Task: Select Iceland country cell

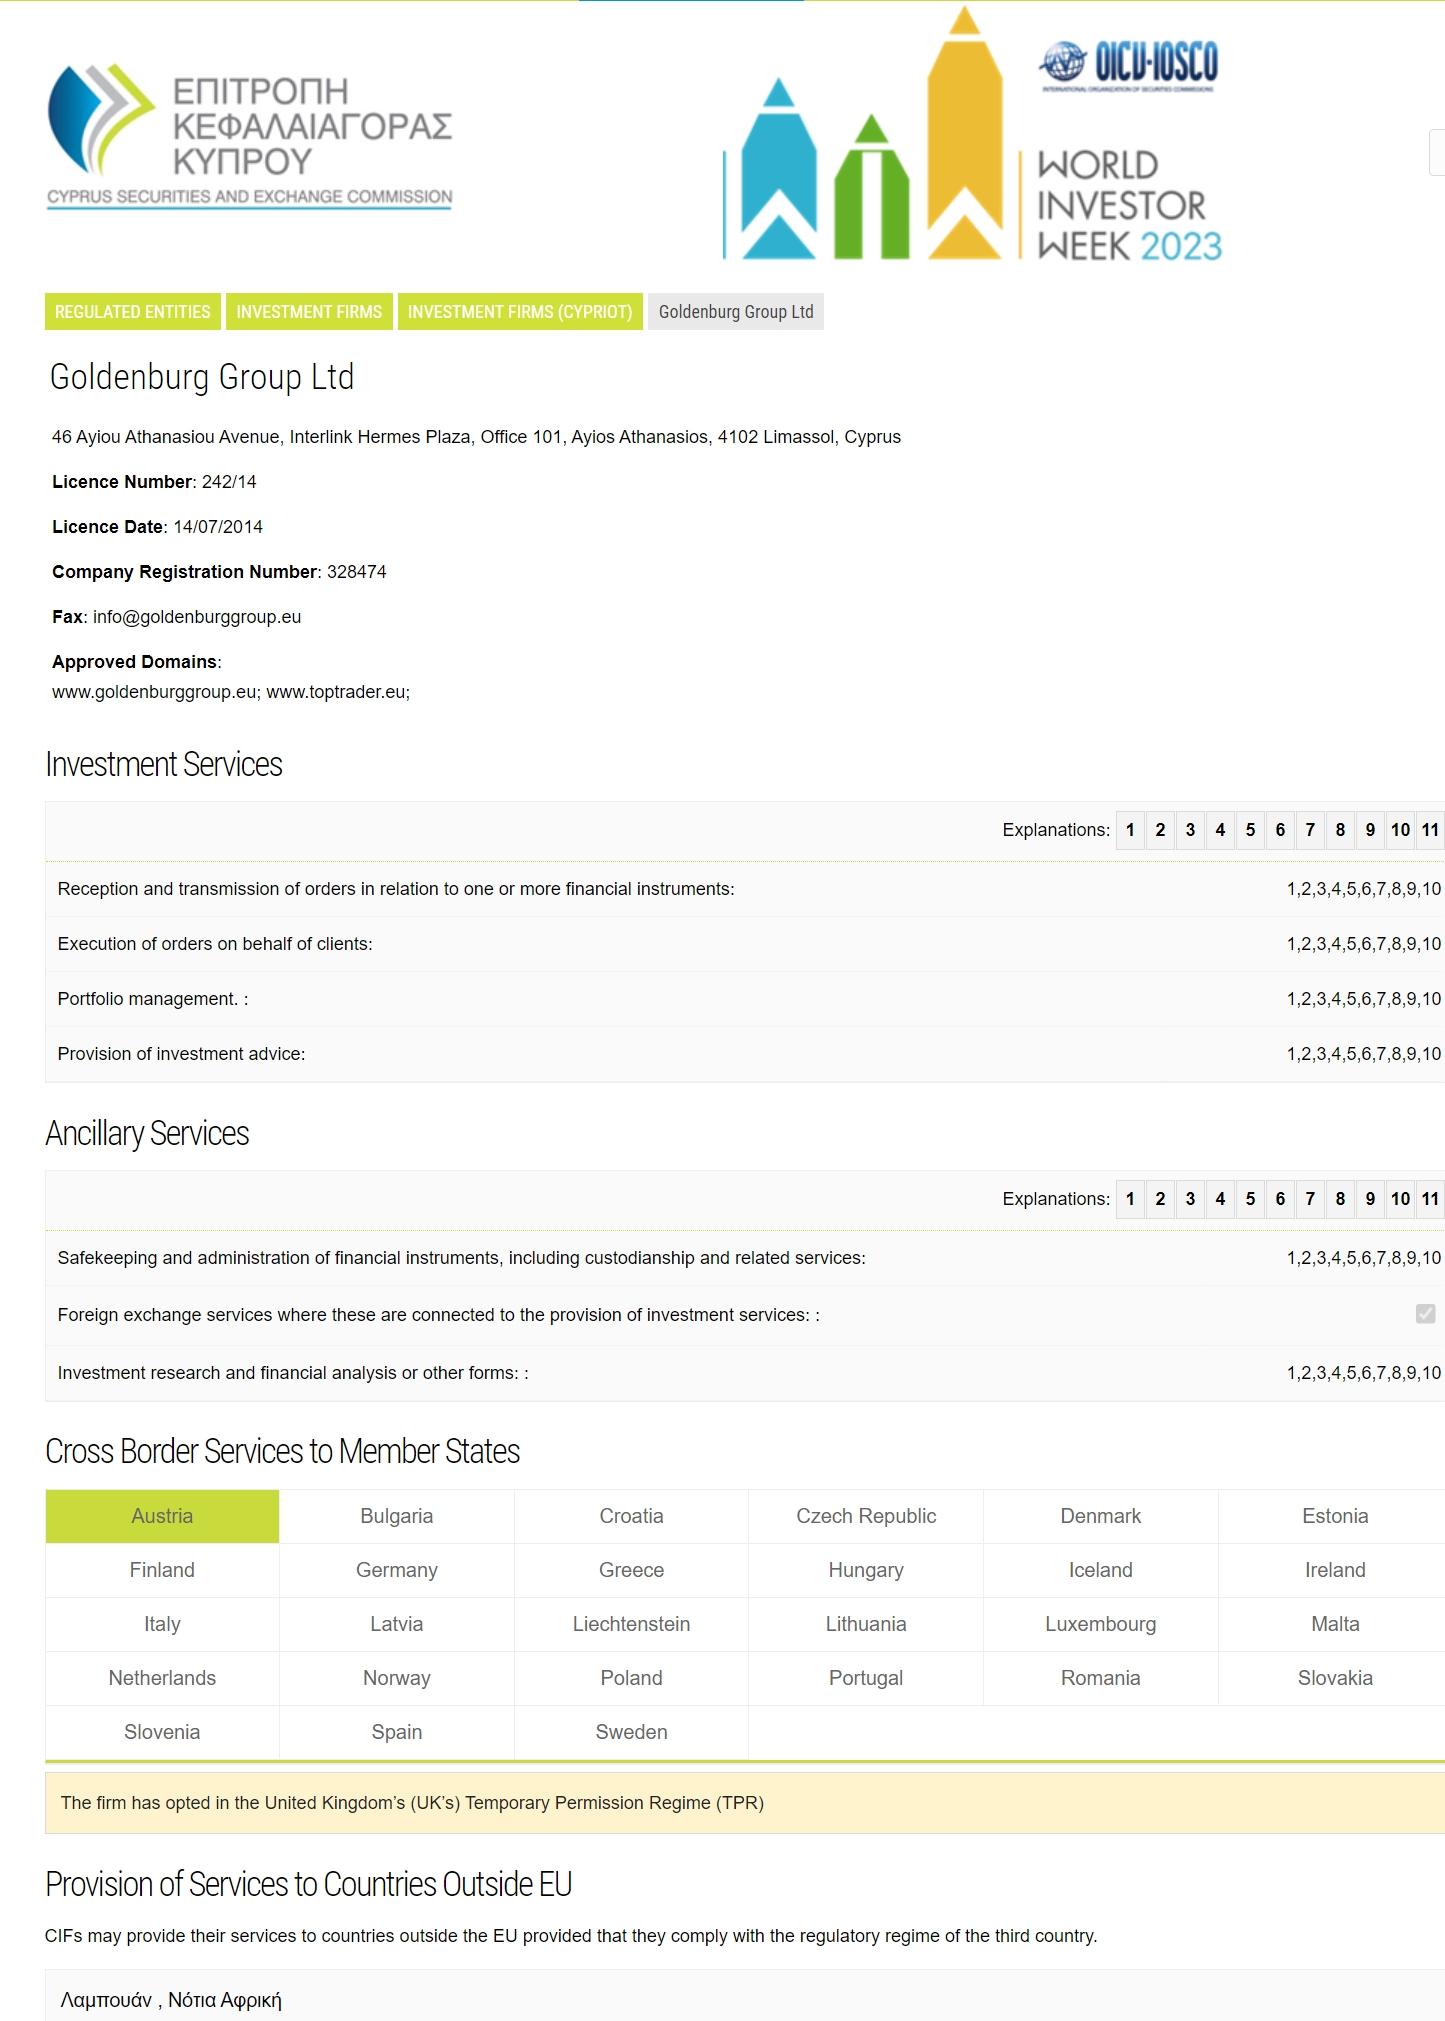Action: click(x=1101, y=1570)
